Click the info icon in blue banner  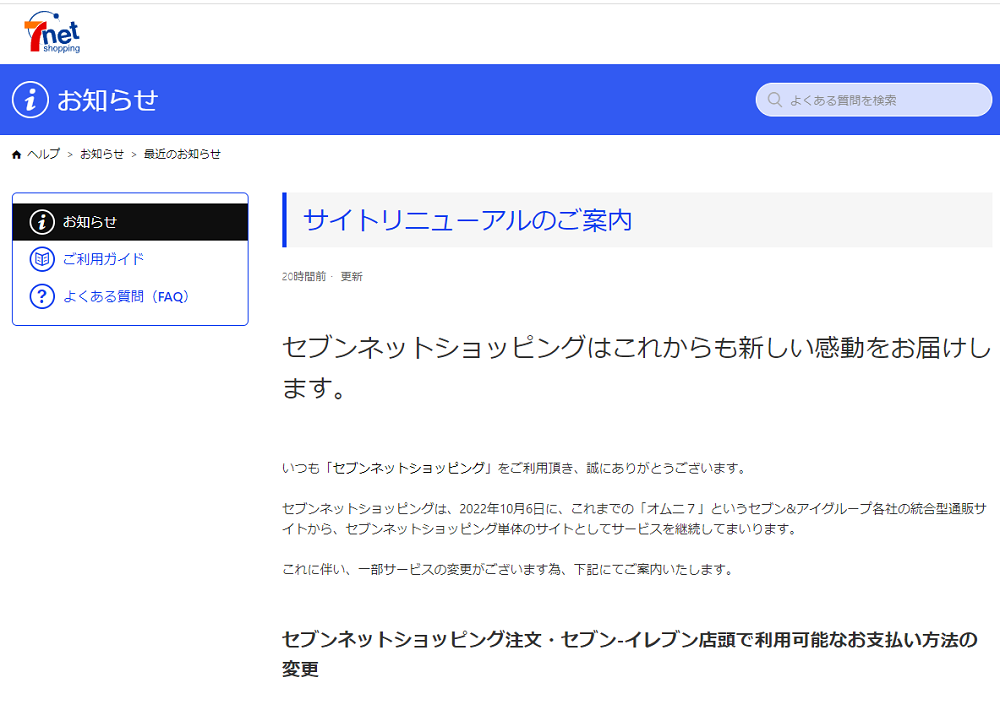30,100
